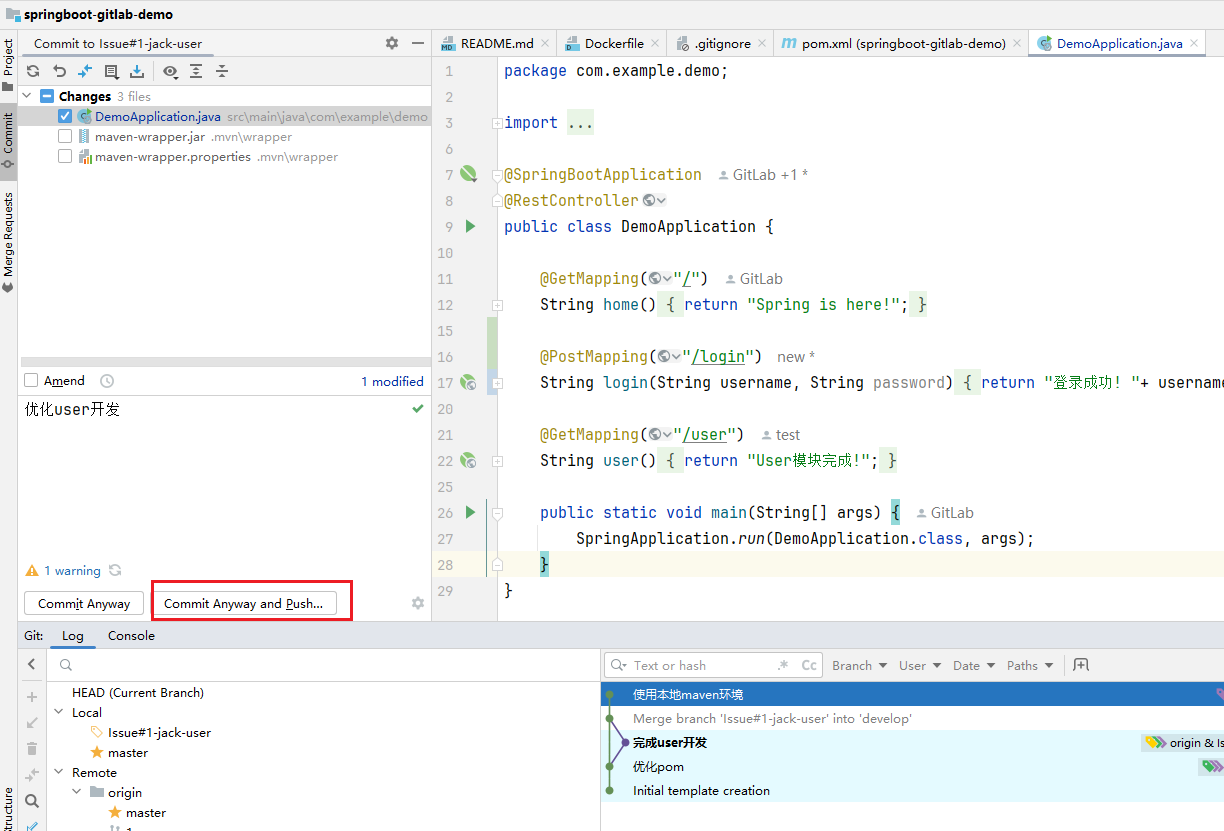This screenshot has height=831, width=1224.
Task: Click the endpoint gutter icon on line 22
Action: click(468, 460)
